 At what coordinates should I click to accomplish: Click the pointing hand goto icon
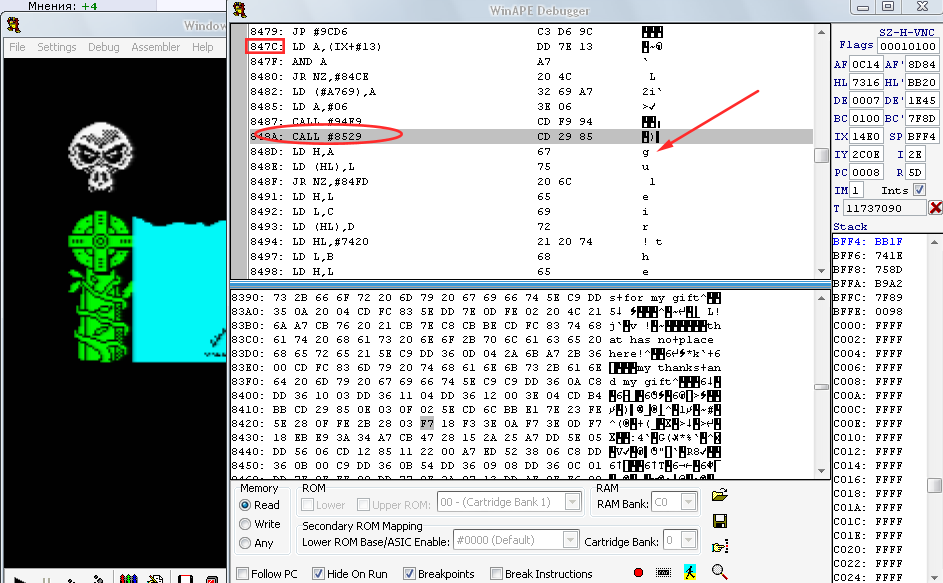point(719,547)
